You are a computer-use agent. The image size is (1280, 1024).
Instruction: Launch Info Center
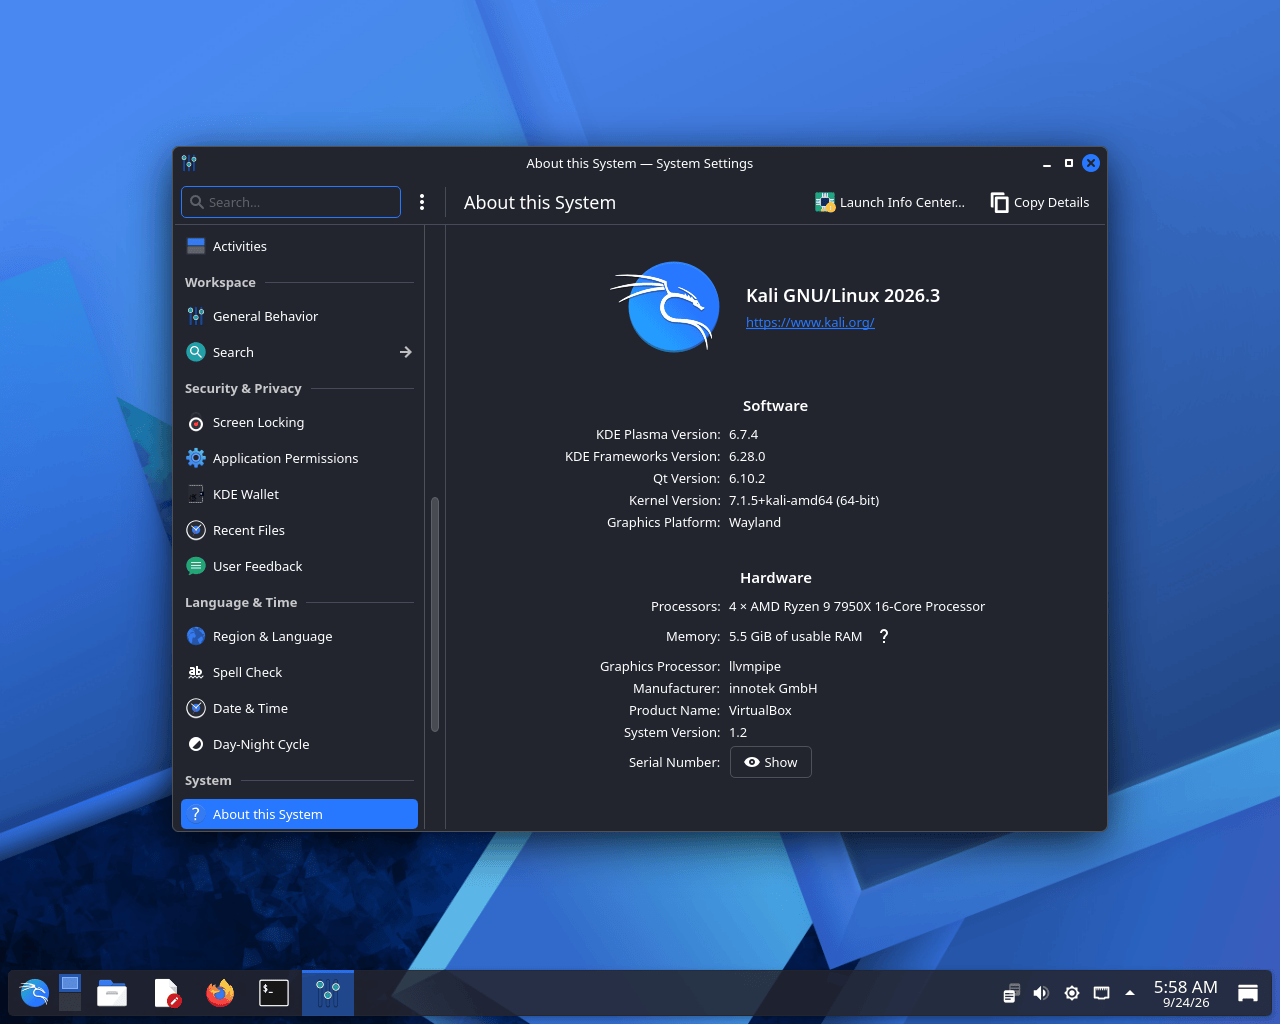pyautogui.click(x=890, y=202)
